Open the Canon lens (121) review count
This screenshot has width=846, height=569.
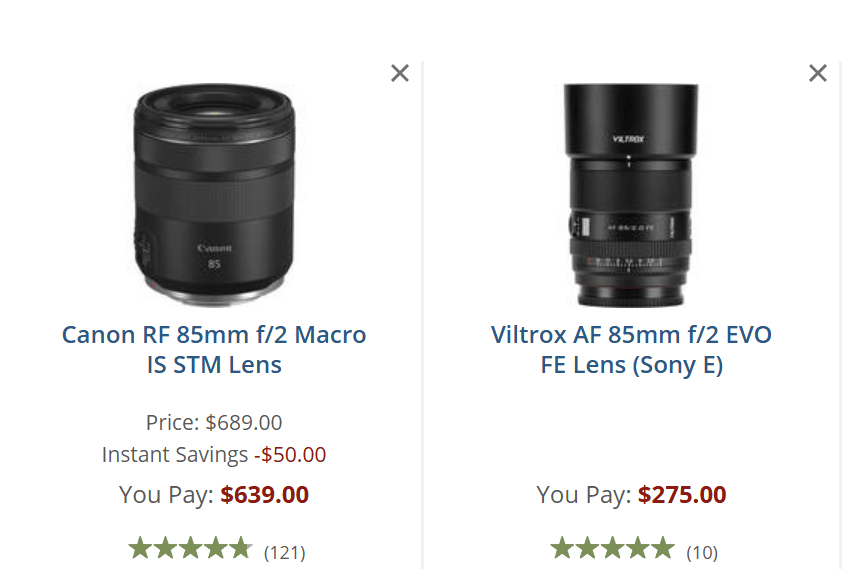pos(285,552)
